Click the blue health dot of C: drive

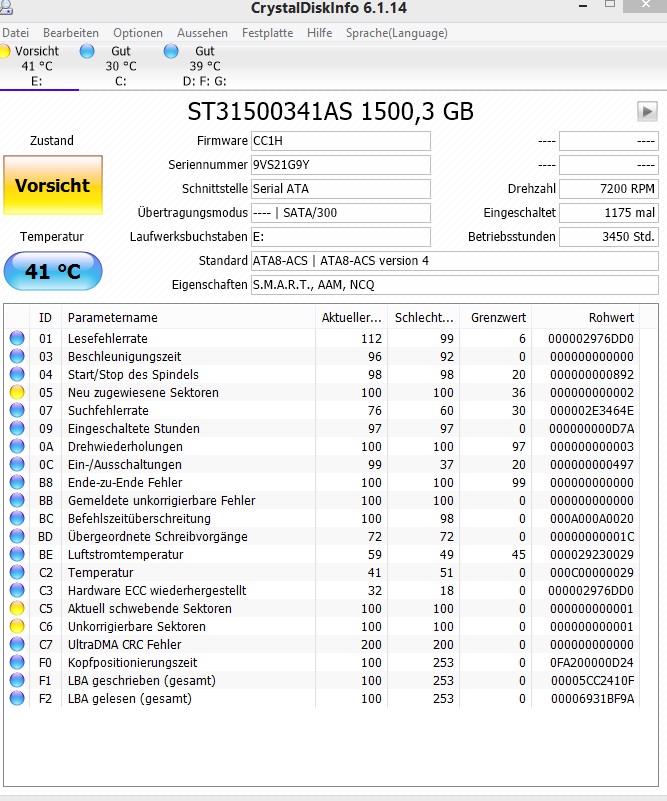click(x=87, y=51)
